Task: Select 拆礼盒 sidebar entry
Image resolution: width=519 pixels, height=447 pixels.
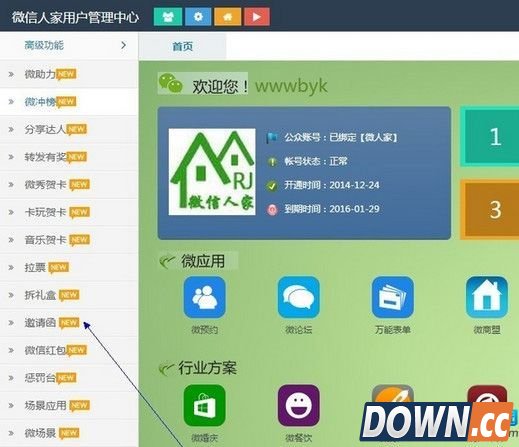Action: click(69, 295)
